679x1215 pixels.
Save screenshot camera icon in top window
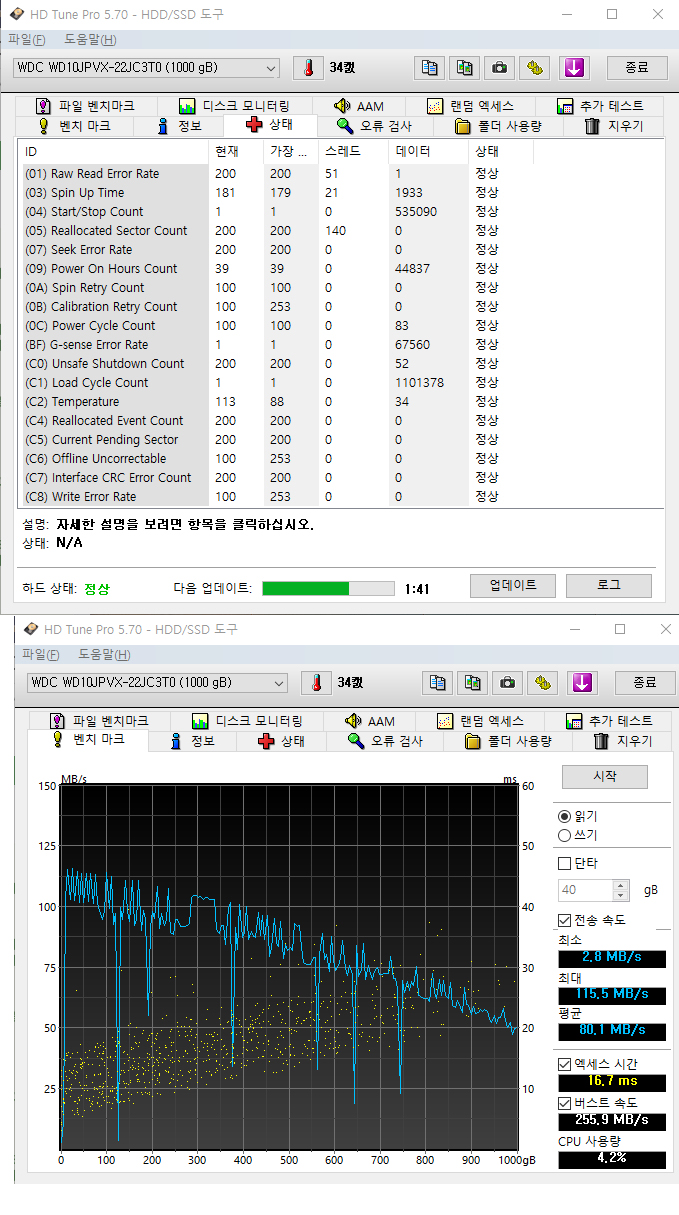point(500,68)
